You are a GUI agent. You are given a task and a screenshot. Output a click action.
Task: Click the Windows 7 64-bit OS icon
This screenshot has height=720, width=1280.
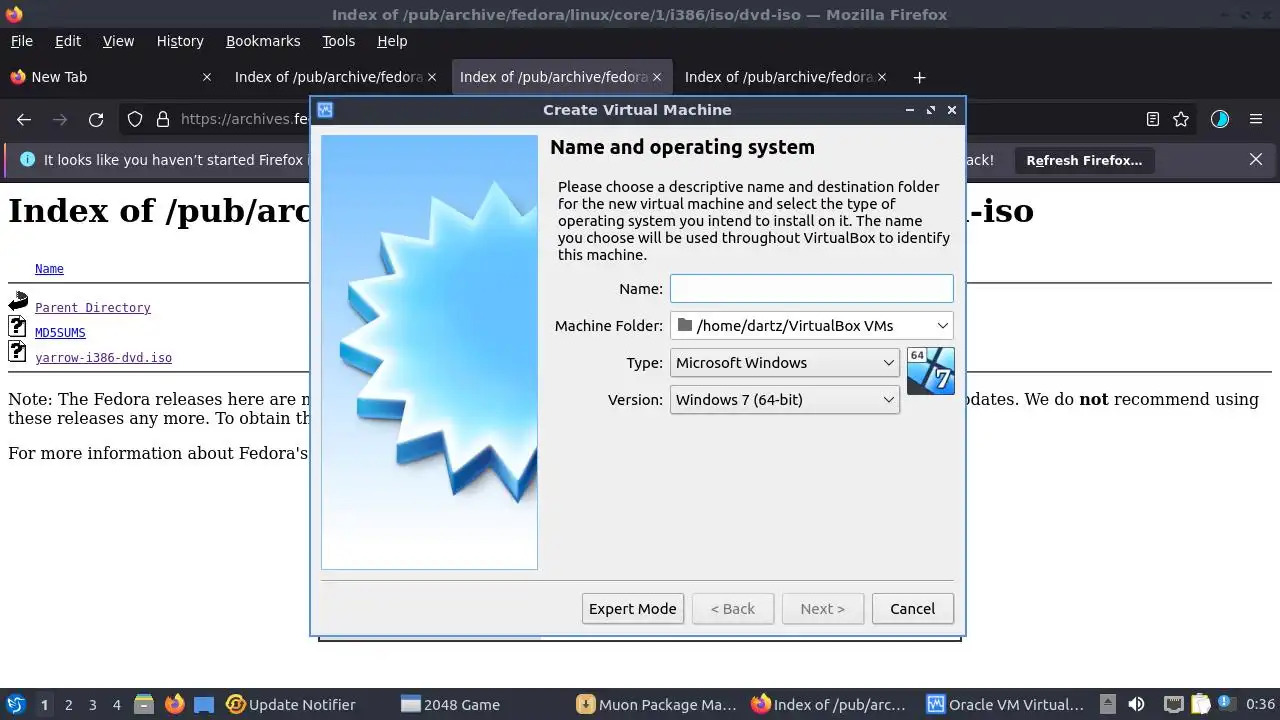930,371
